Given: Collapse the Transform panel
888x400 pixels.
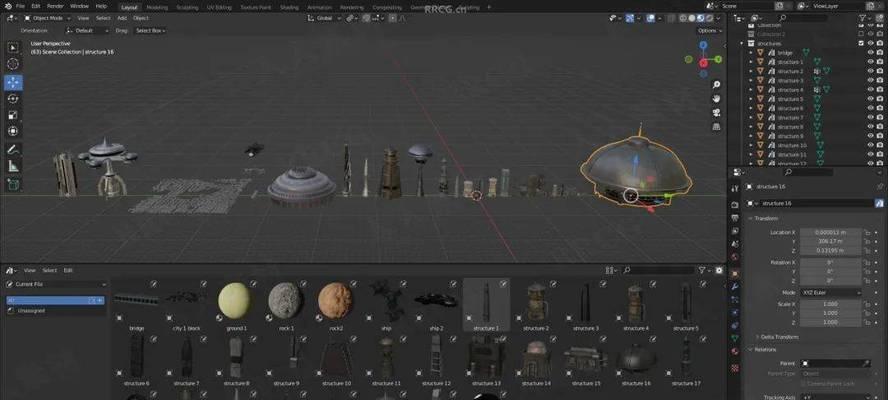Looking at the screenshot, I should (766, 218).
